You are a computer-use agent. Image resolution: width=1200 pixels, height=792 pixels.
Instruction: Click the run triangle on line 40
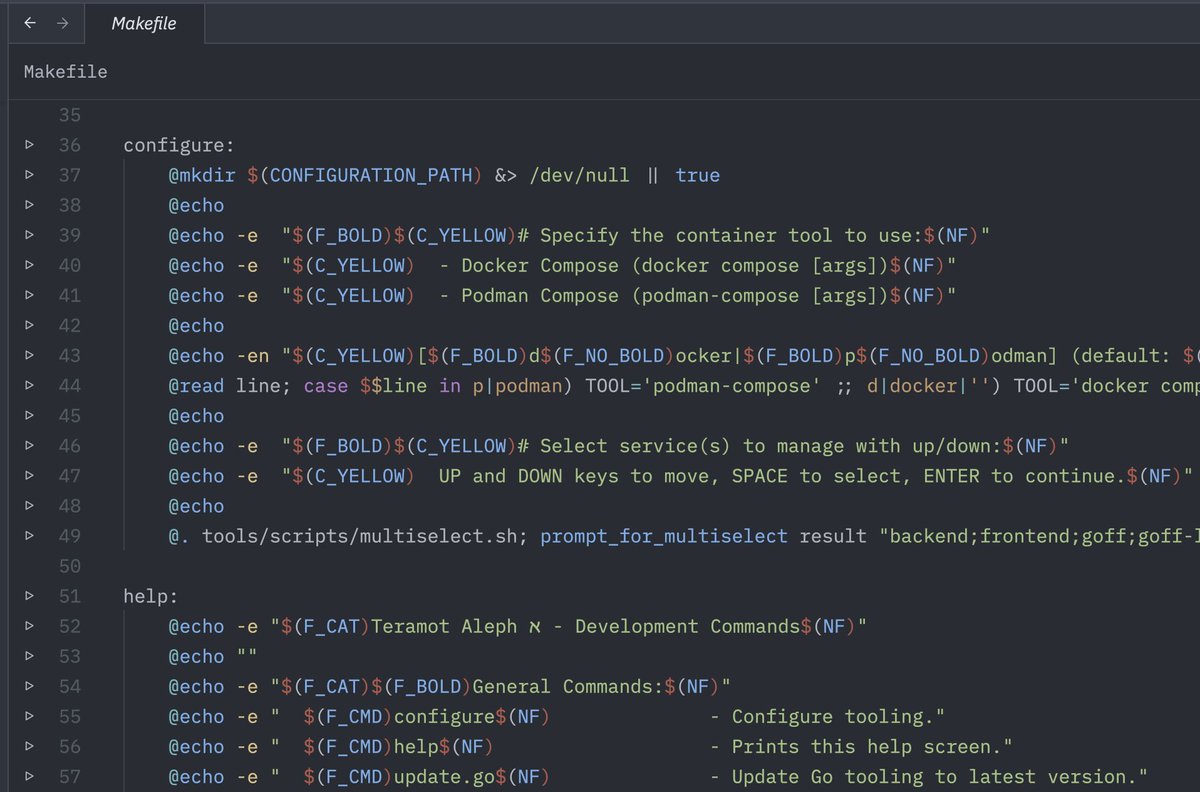tap(30, 265)
